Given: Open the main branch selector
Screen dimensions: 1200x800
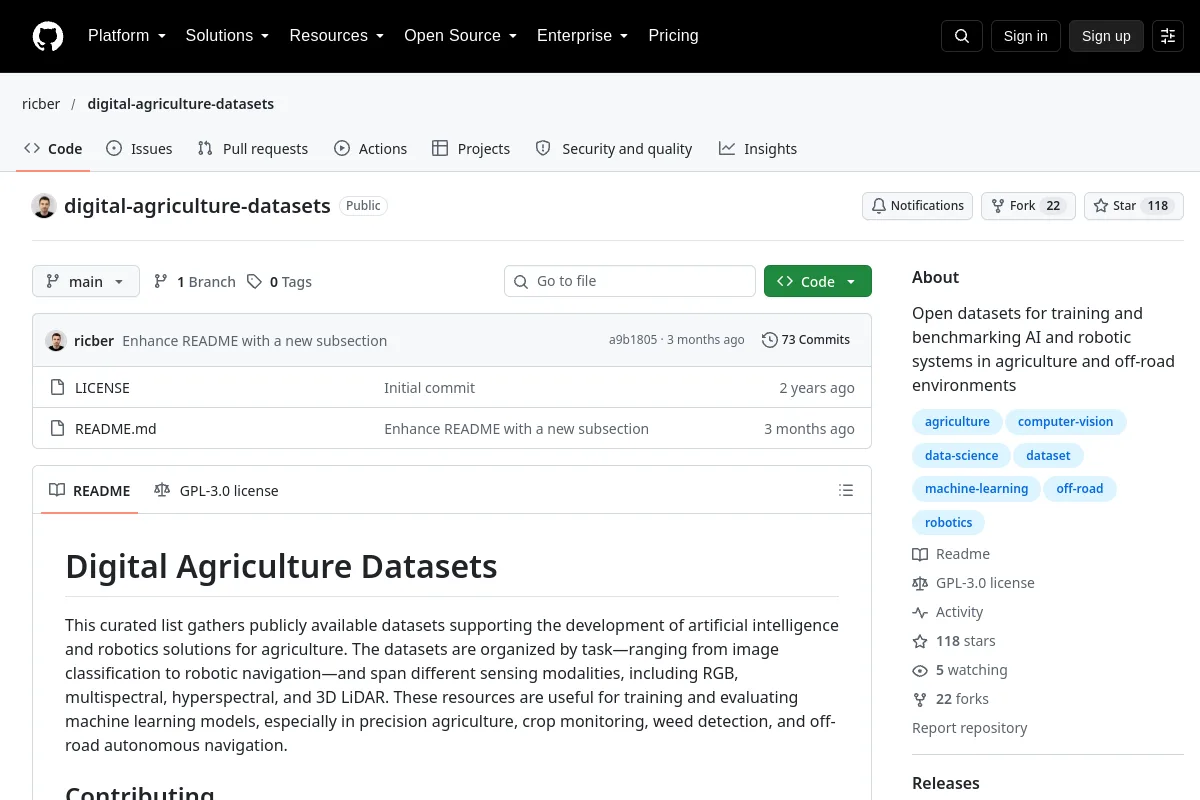Looking at the screenshot, I should click(x=86, y=281).
